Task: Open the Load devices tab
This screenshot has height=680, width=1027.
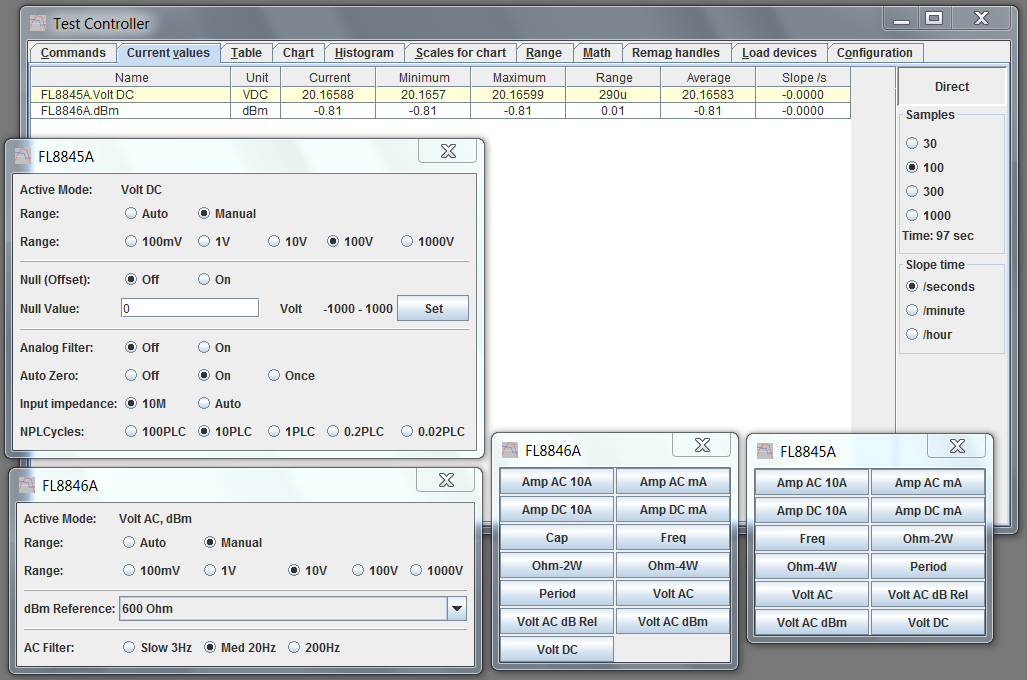Action: (779, 53)
